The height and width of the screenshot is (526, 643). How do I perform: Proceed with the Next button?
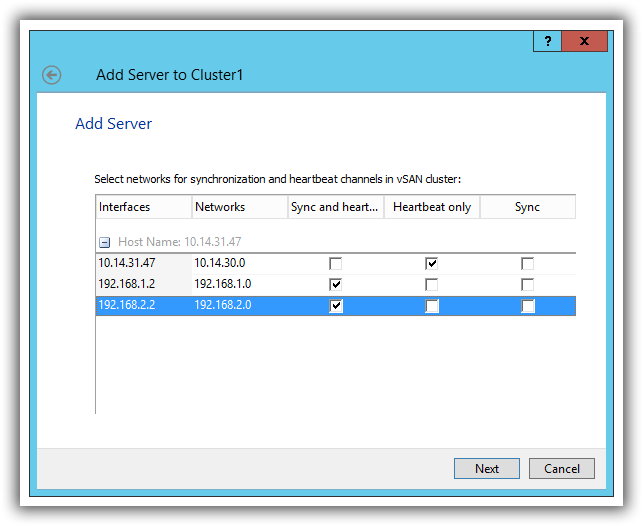coord(487,468)
